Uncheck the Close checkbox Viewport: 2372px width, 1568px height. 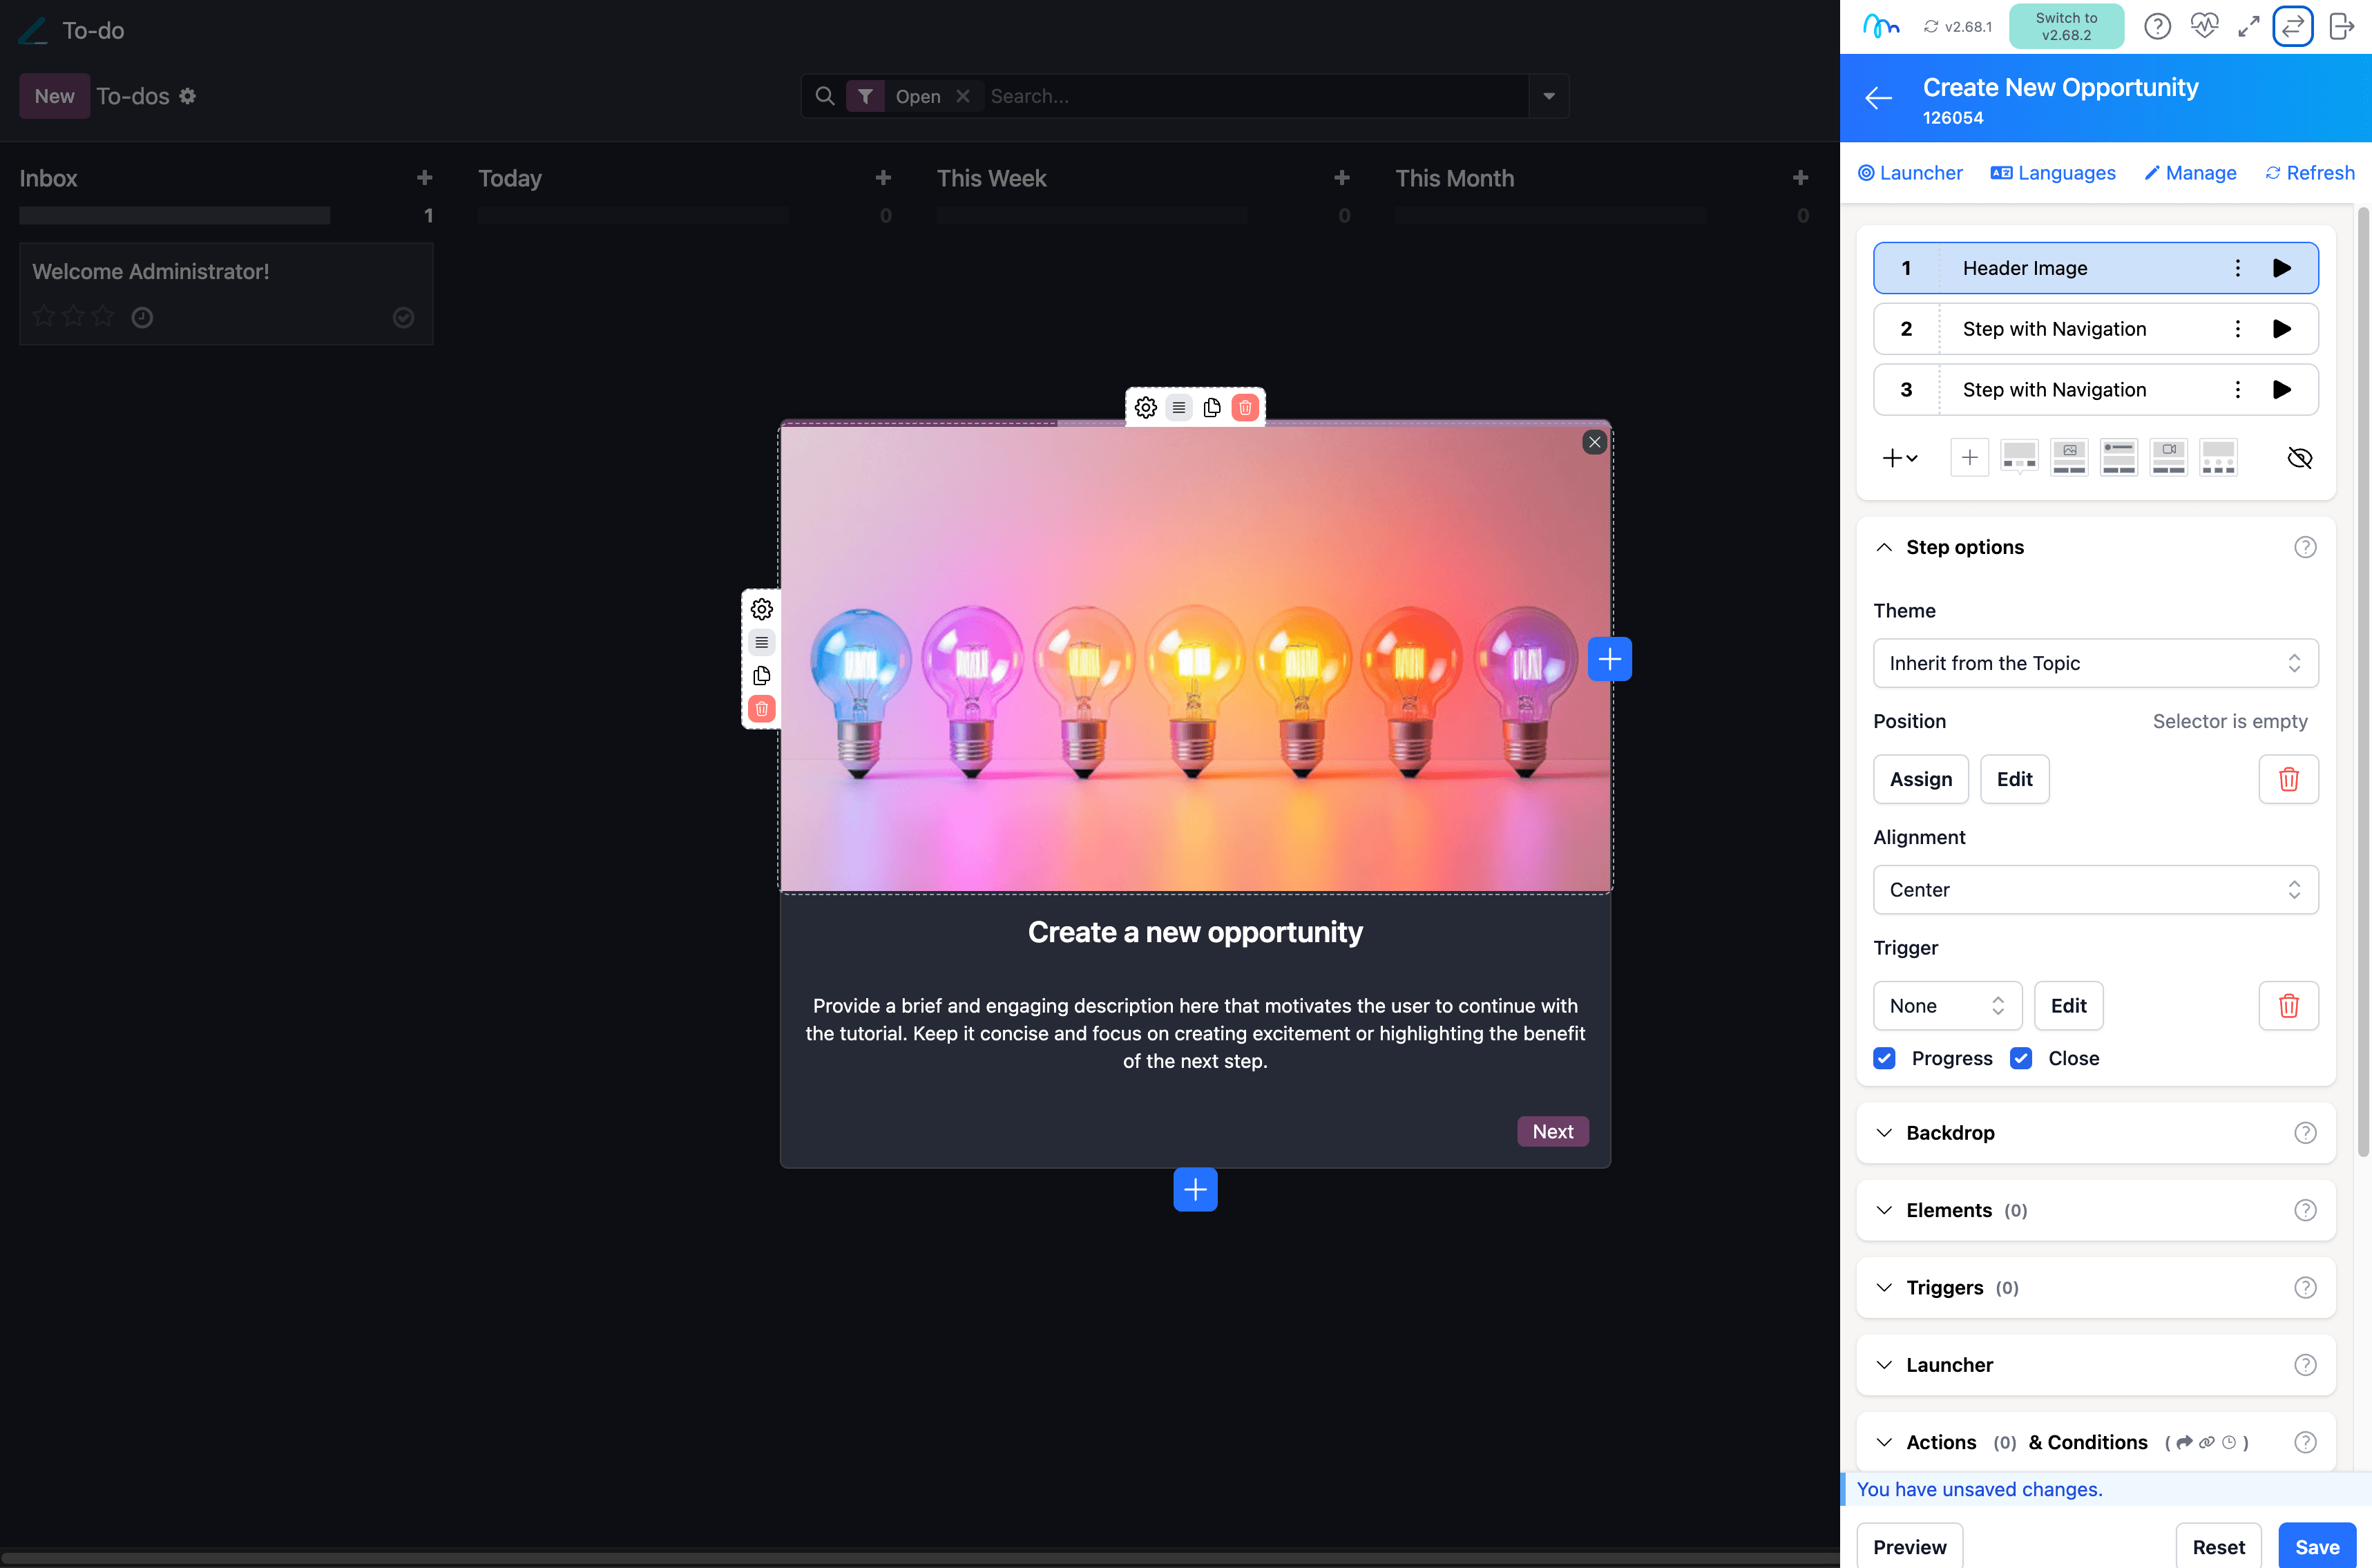point(2021,1058)
